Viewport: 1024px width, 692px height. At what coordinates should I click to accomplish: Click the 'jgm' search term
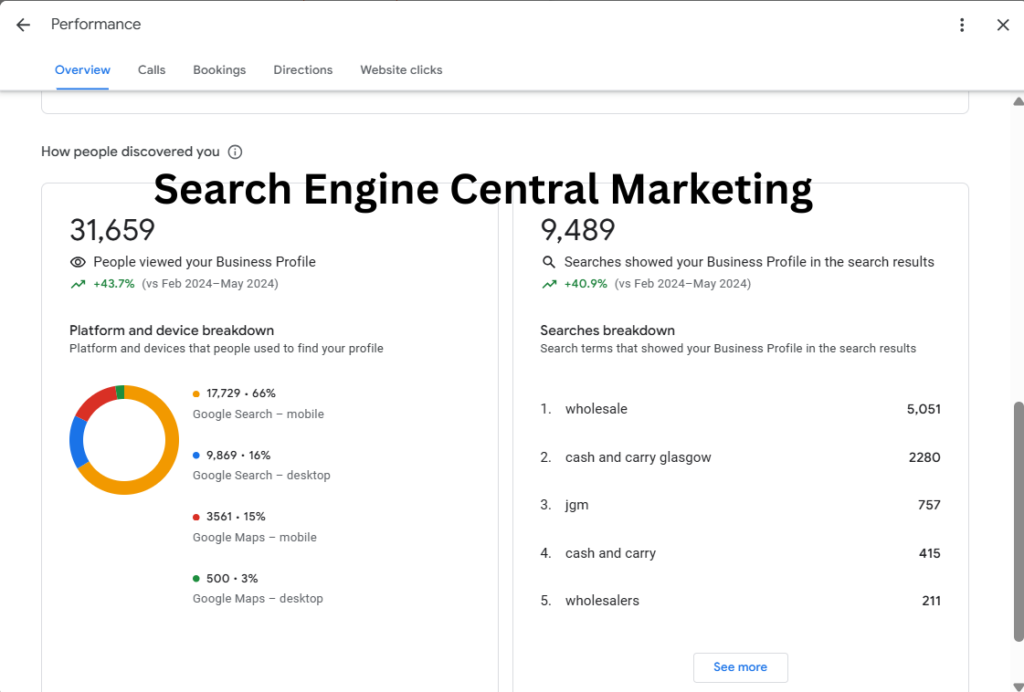[577, 505]
